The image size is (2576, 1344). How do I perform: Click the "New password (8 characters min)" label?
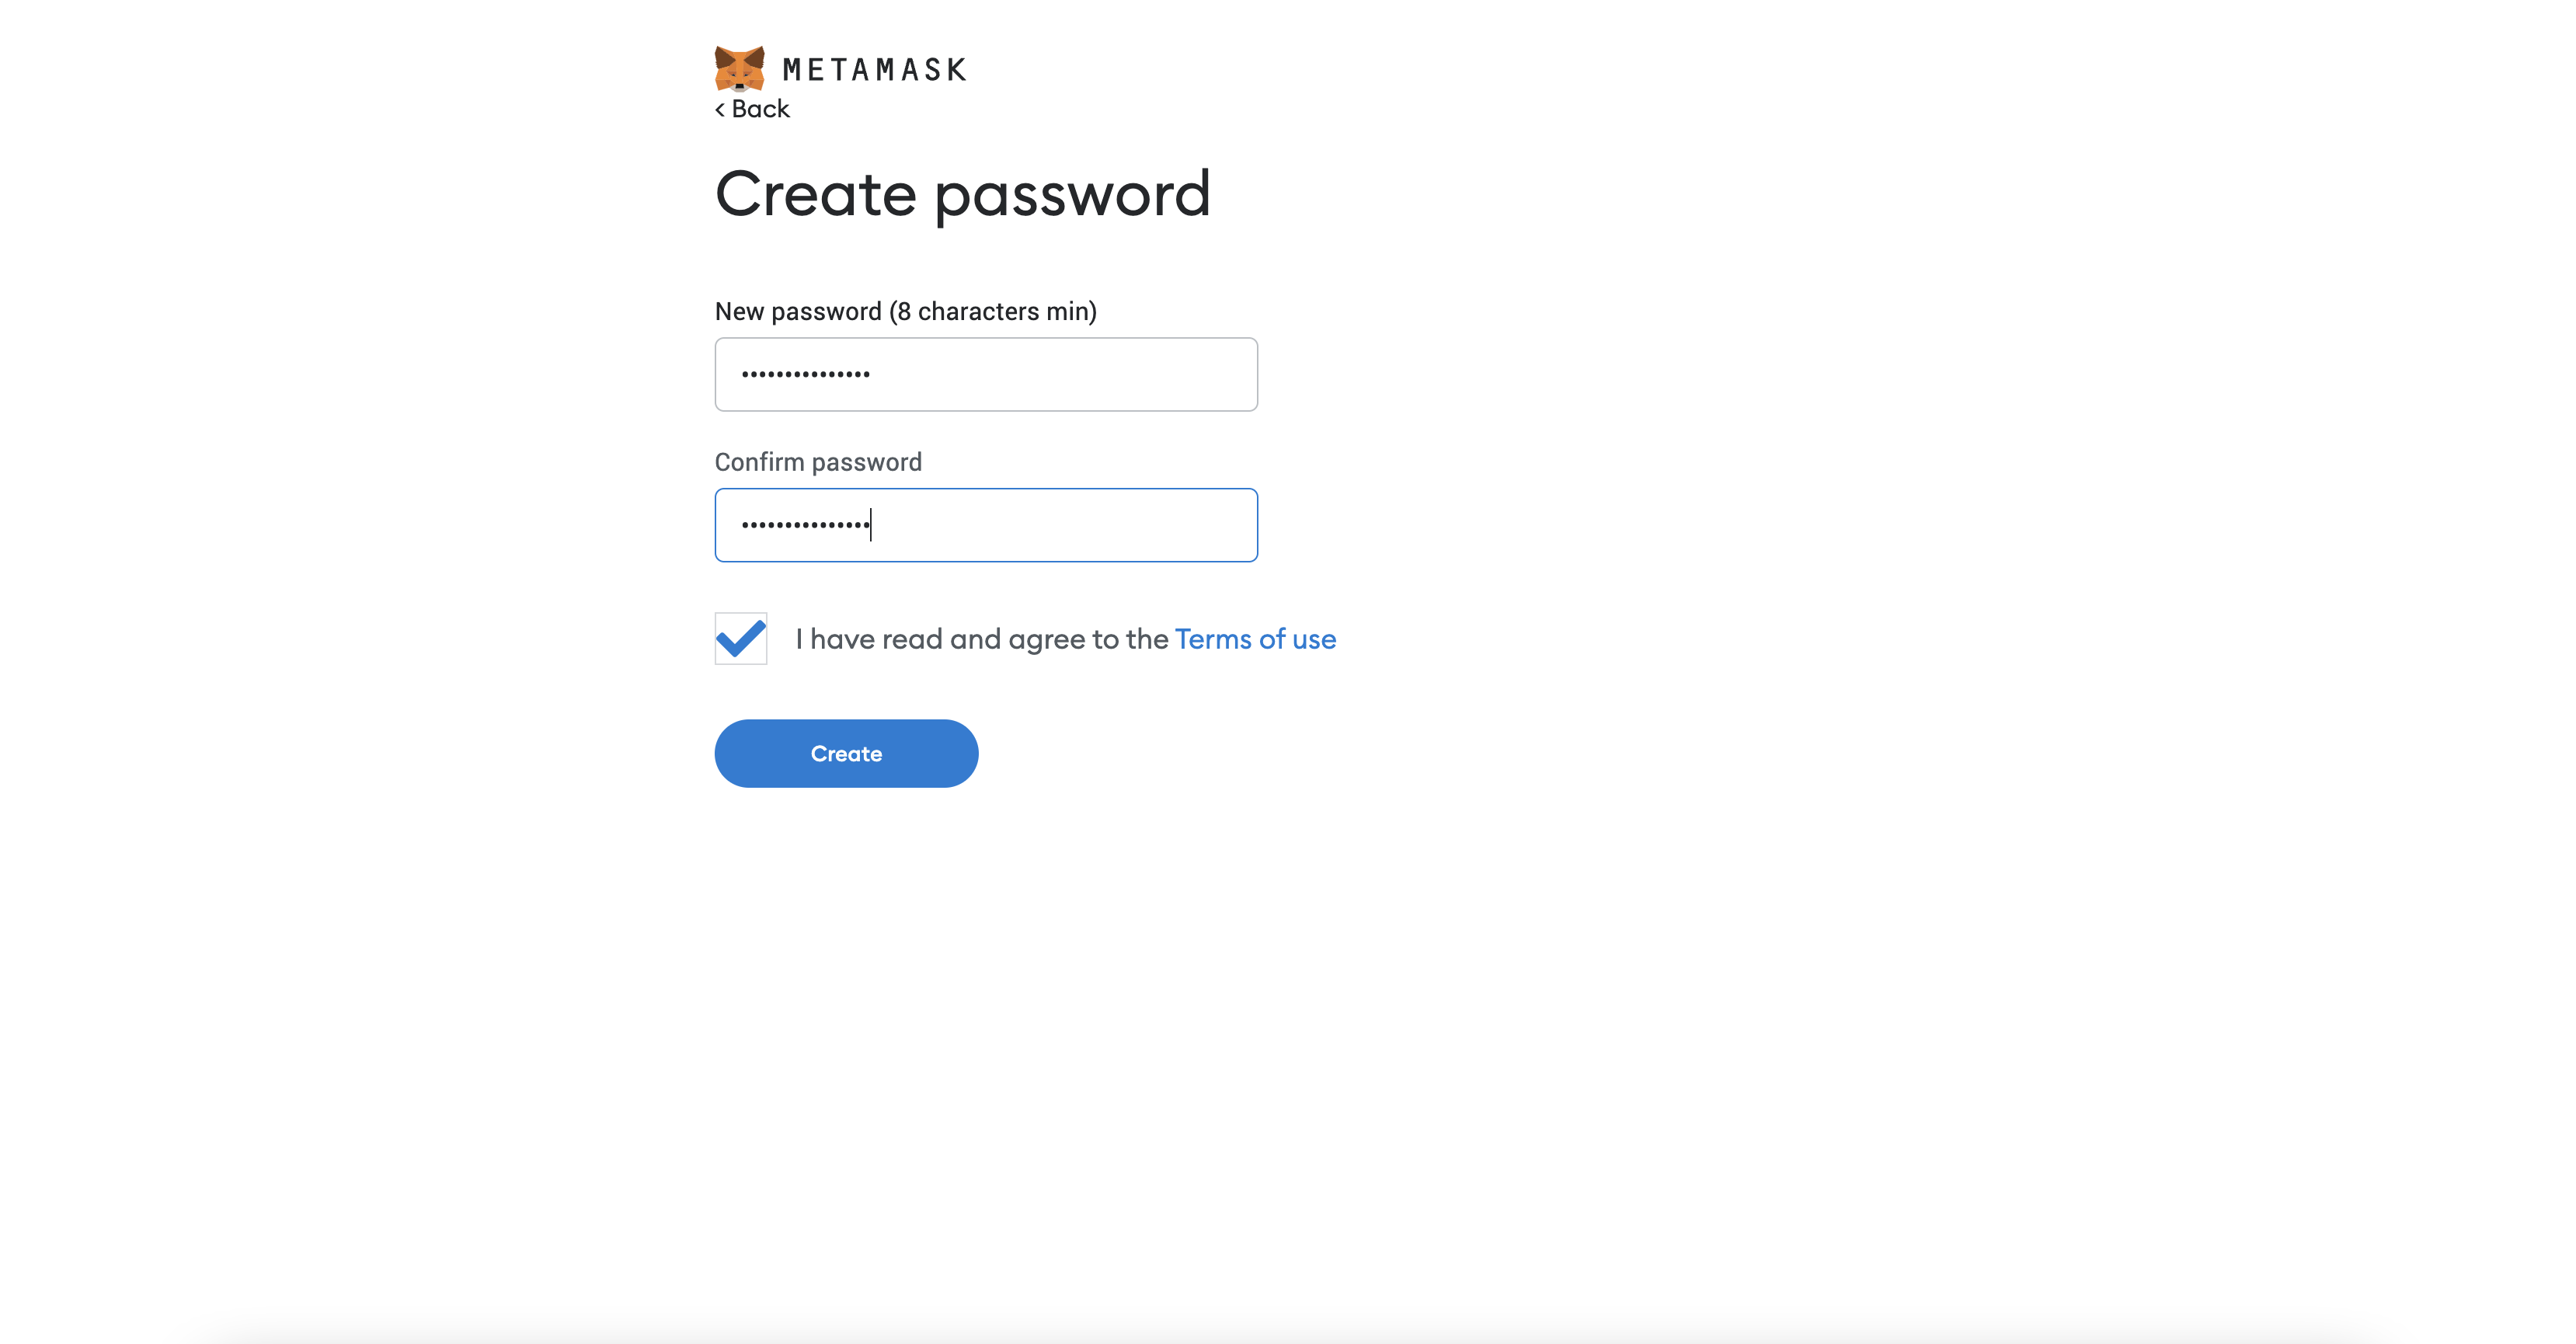(x=905, y=312)
